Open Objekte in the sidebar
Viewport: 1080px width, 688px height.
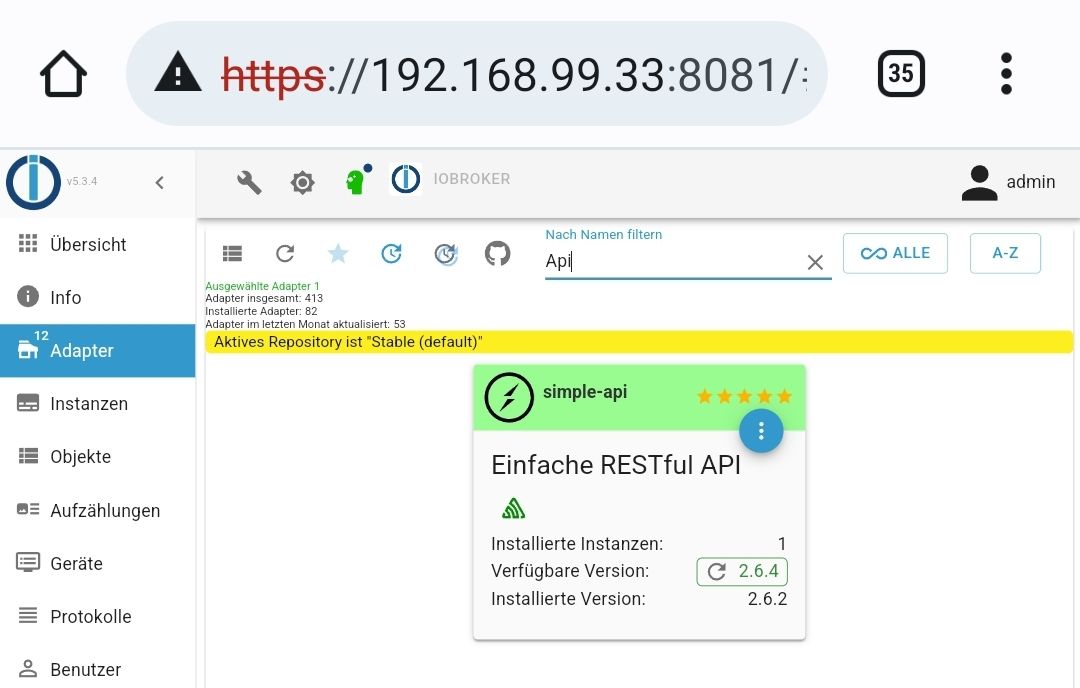click(98, 457)
